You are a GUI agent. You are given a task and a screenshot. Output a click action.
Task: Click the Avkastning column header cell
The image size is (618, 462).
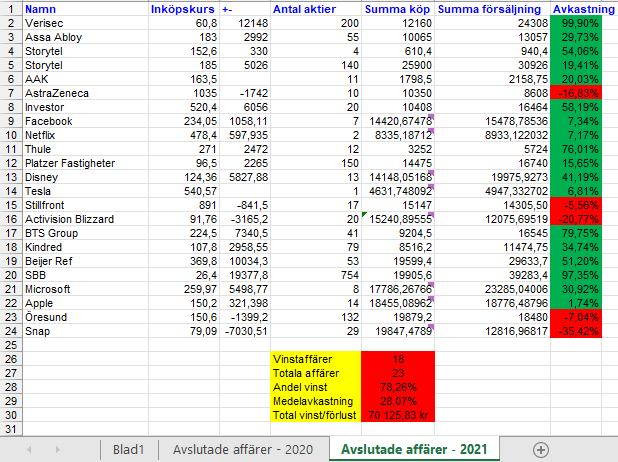(x=583, y=8)
